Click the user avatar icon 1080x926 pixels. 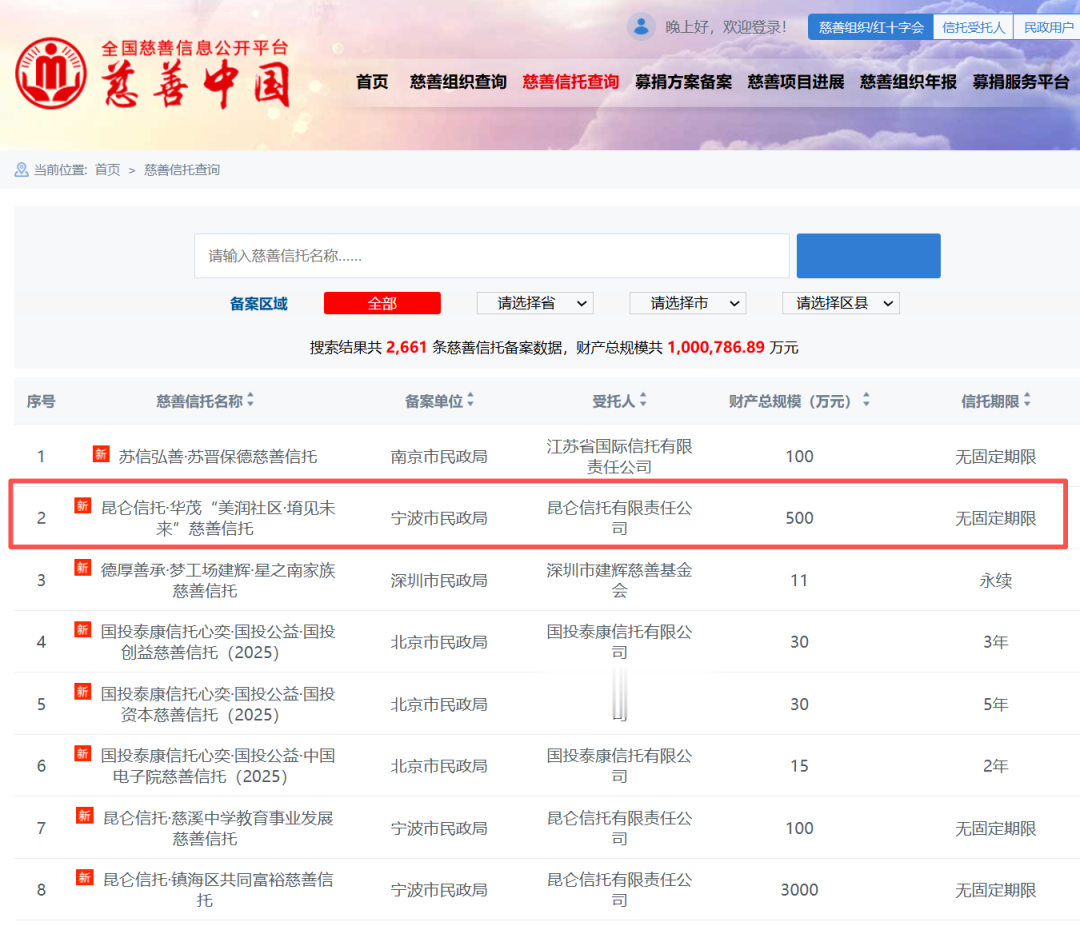point(641,27)
